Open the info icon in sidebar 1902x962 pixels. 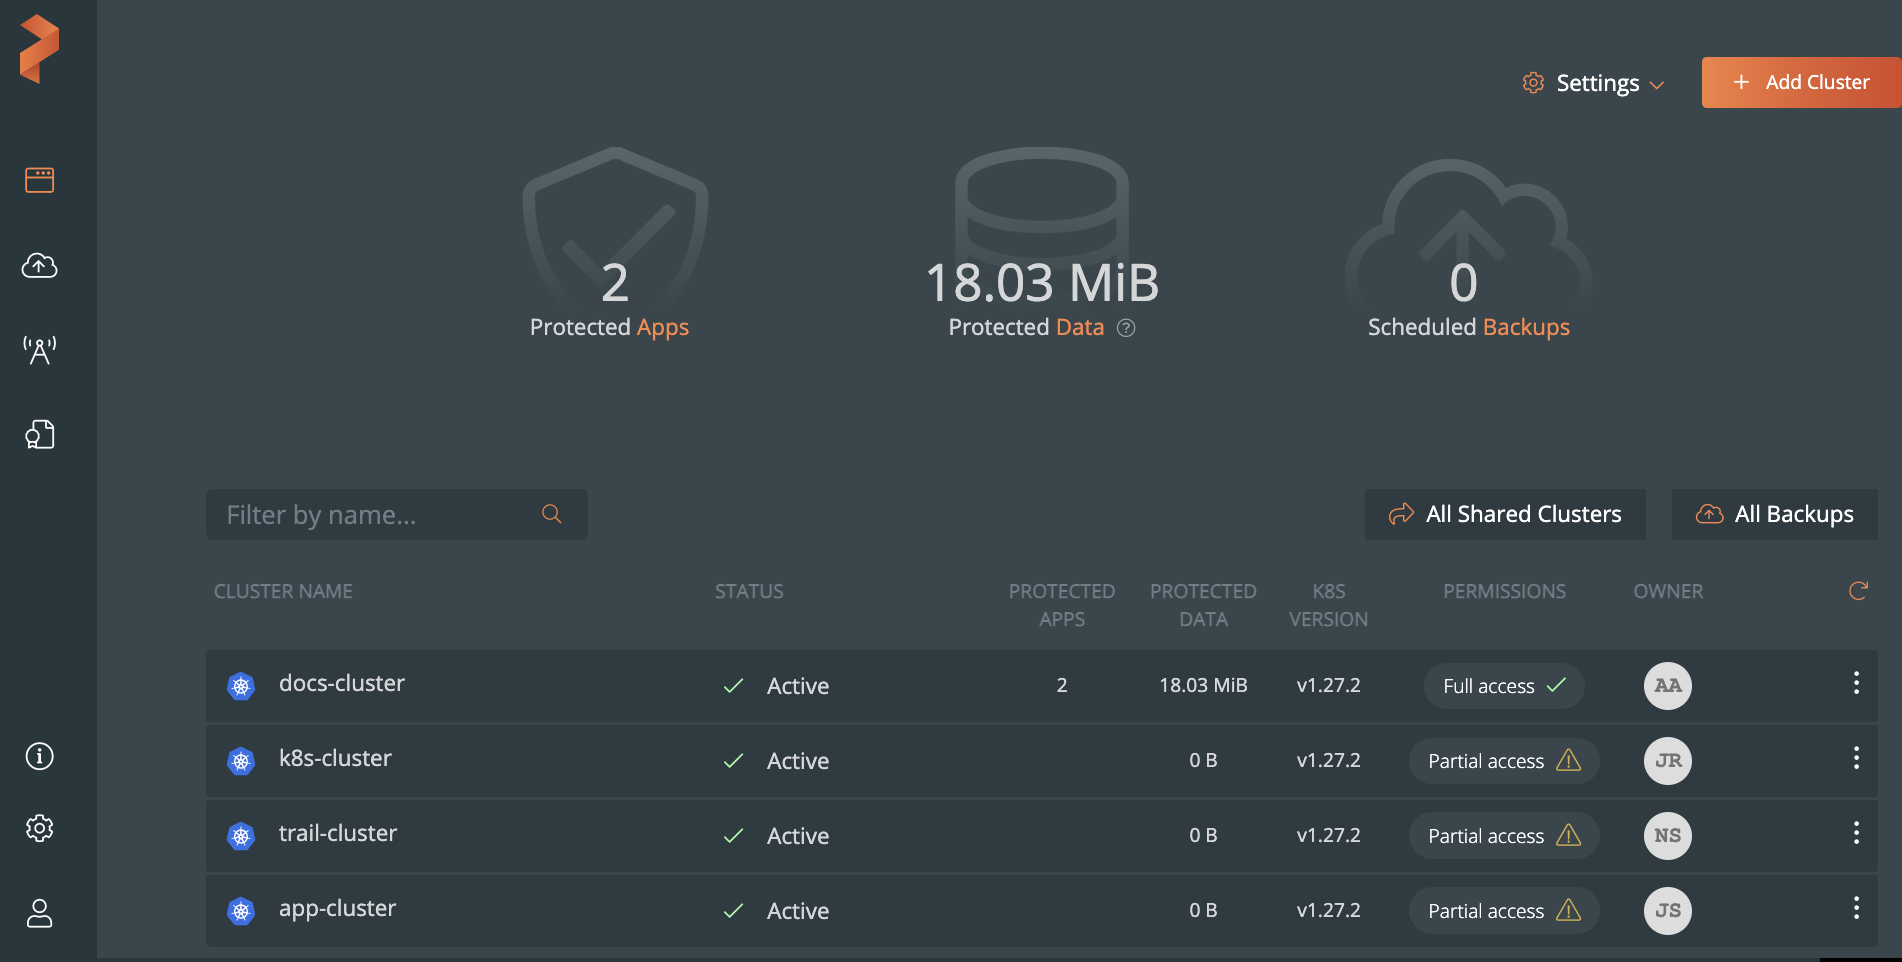click(40, 756)
